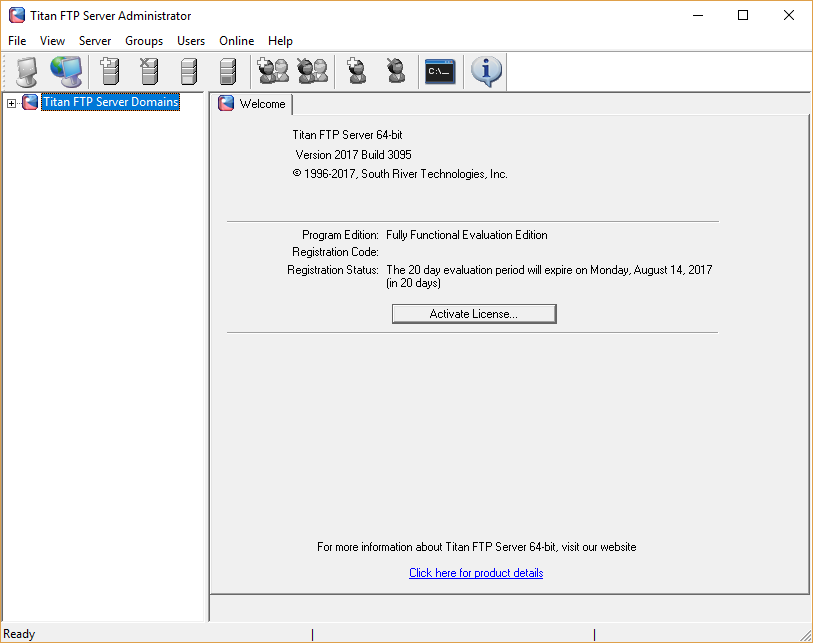Click the Welcome tab icon
The width and height of the screenshot is (813, 643).
pyautogui.click(x=226, y=103)
